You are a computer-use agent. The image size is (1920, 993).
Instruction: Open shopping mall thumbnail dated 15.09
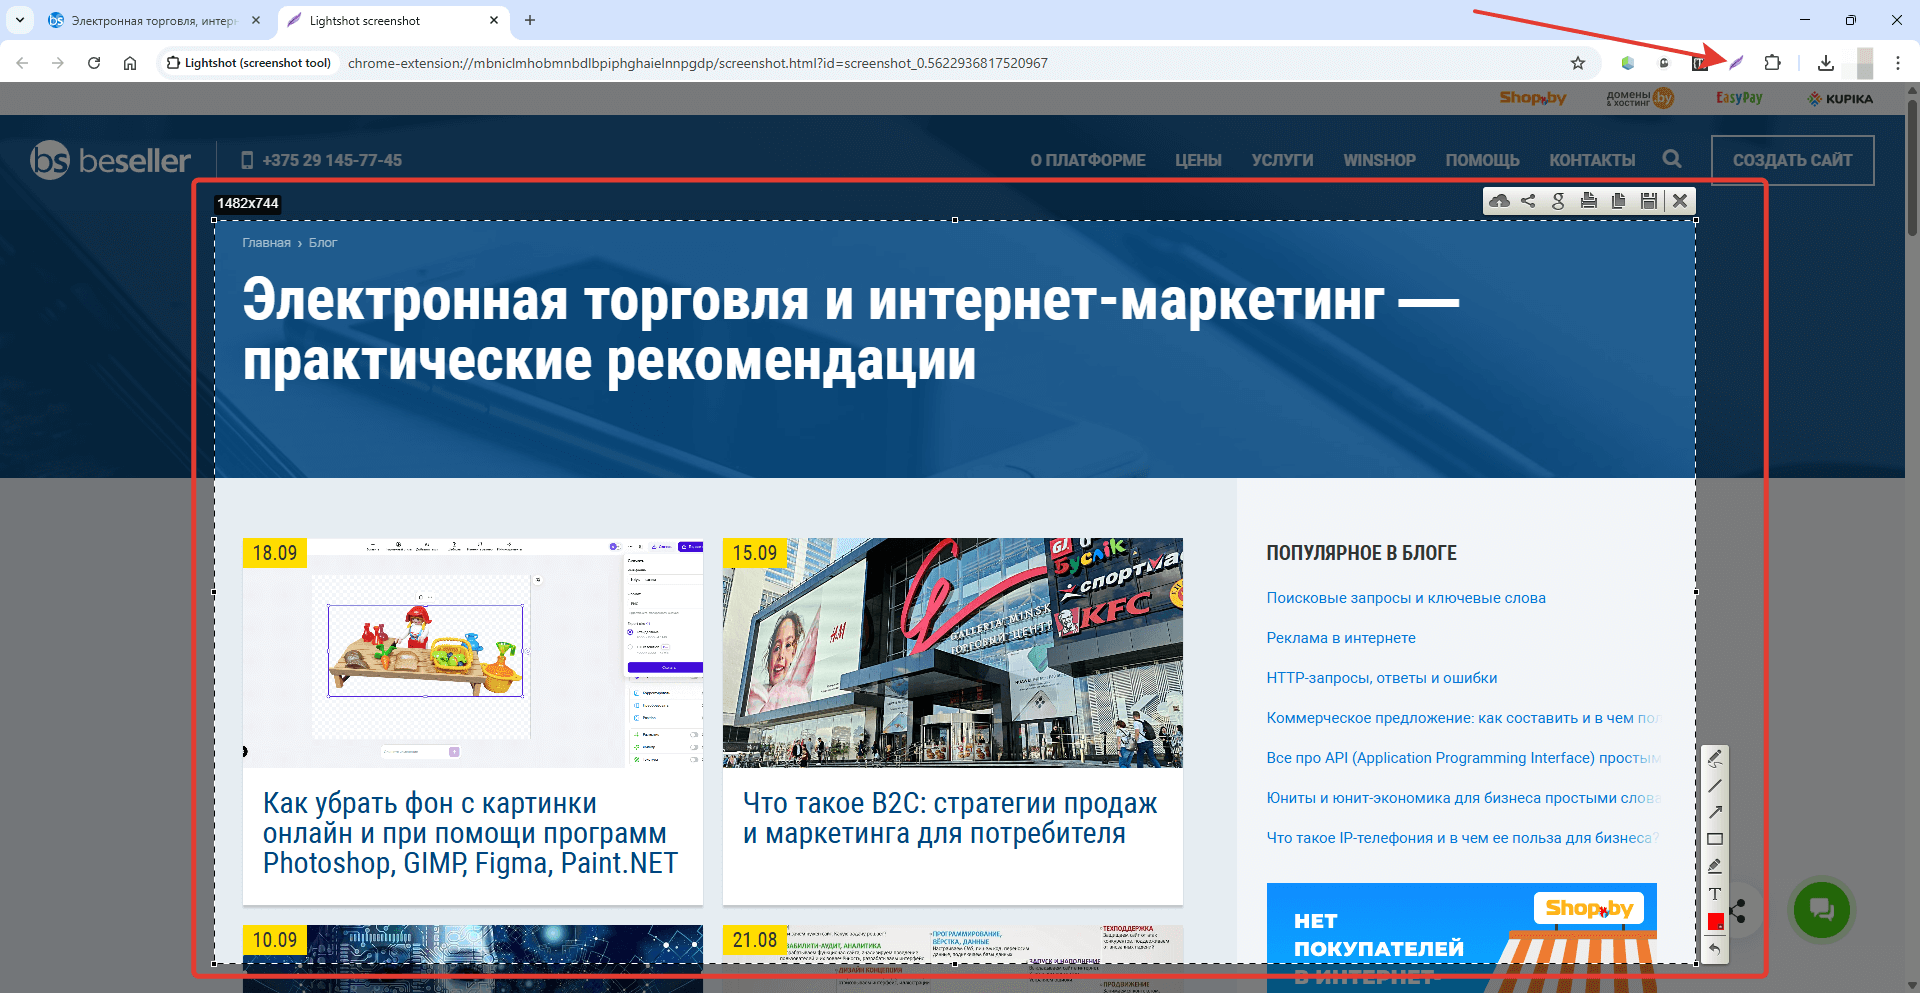[x=953, y=653]
